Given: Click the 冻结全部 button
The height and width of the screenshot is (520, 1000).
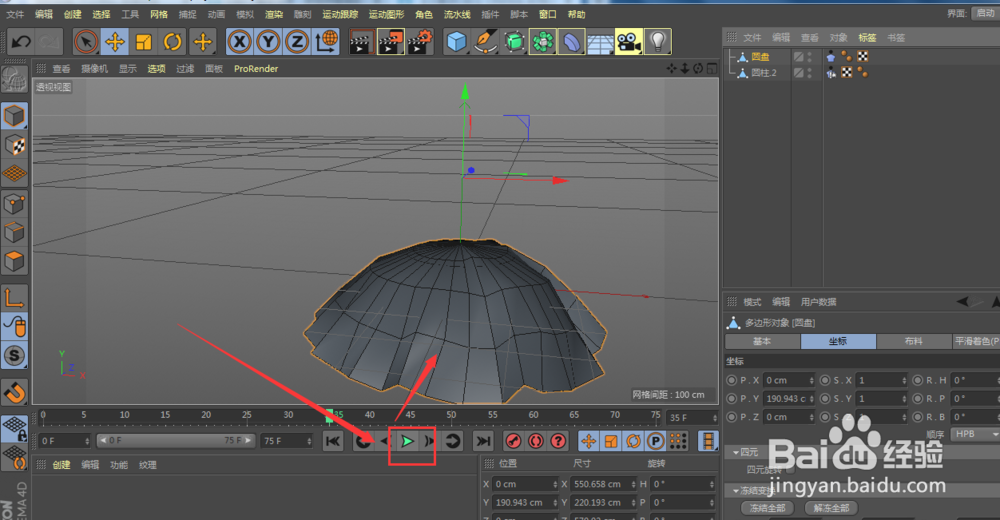Looking at the screenshot, I should pos(767,509).
